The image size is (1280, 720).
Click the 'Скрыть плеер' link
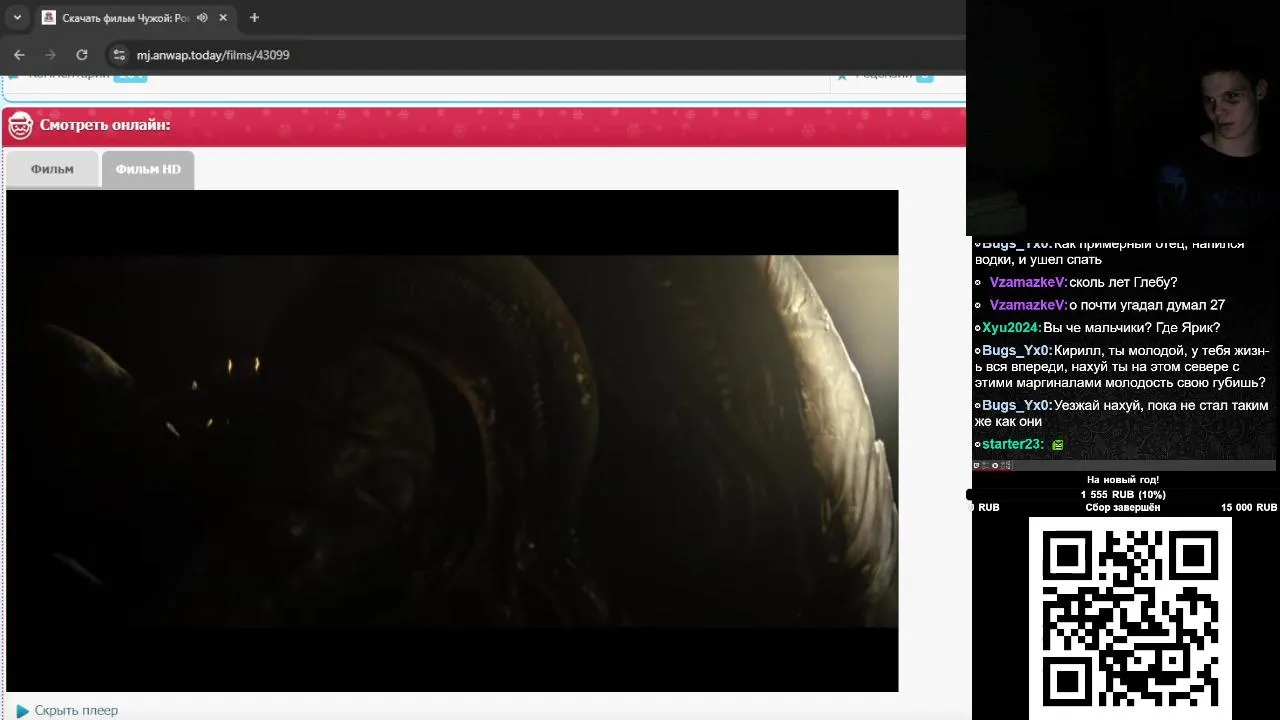click(76, 711)
